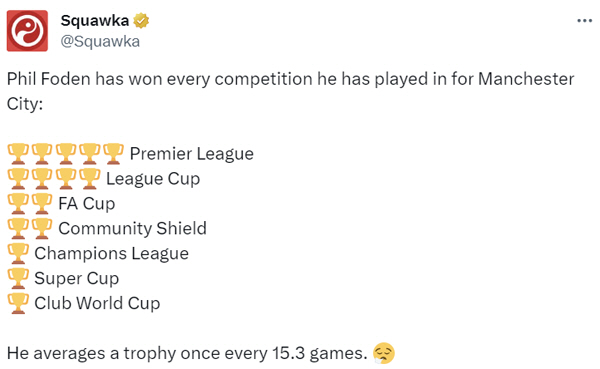Click the 15.3 games sentence
The height and width of the screenshot is (369, 600).
[x=187, y=353]
